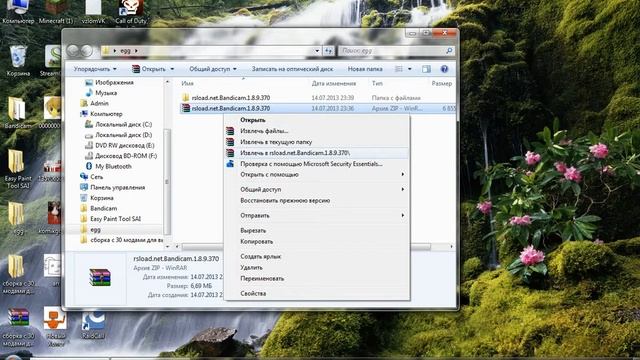640x360 pixels.
Task: Open the Call of Duty desktop shortcut
Action: (x=131, y=11)
